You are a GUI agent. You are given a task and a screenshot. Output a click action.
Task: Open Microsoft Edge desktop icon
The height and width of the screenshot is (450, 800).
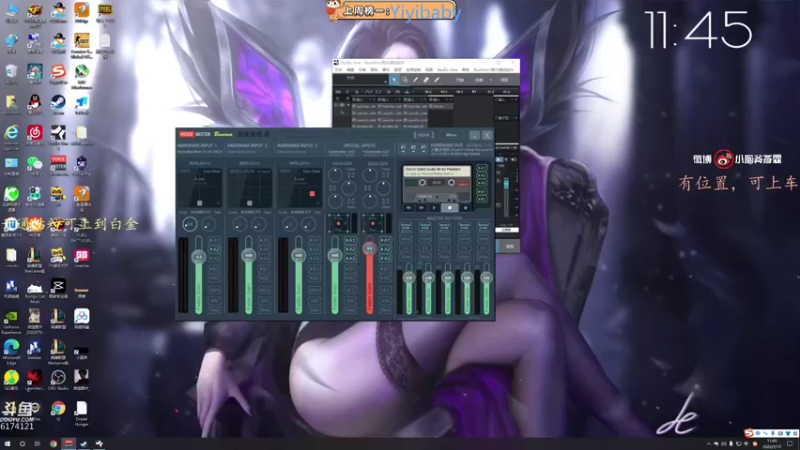click(x=11, y=349)
